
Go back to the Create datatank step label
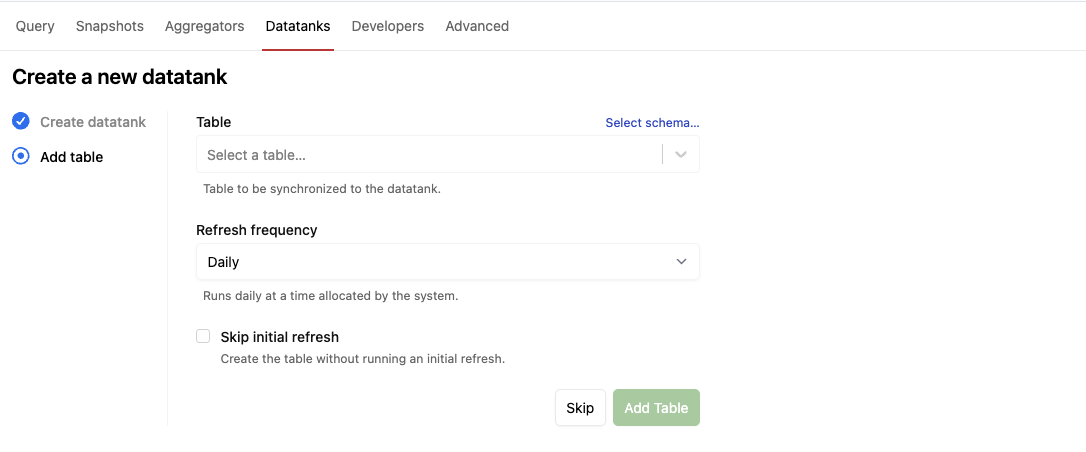[93, 122]
